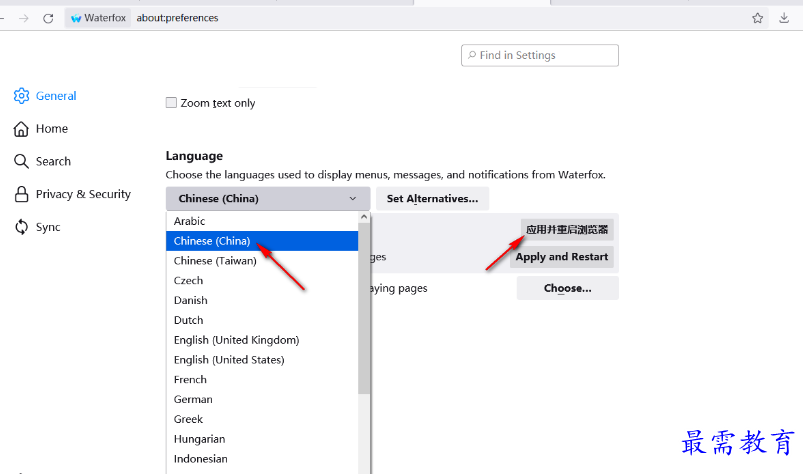Select English (United States)
The image size is (803, 474).
pyautogui.click(x=262, y=360)
